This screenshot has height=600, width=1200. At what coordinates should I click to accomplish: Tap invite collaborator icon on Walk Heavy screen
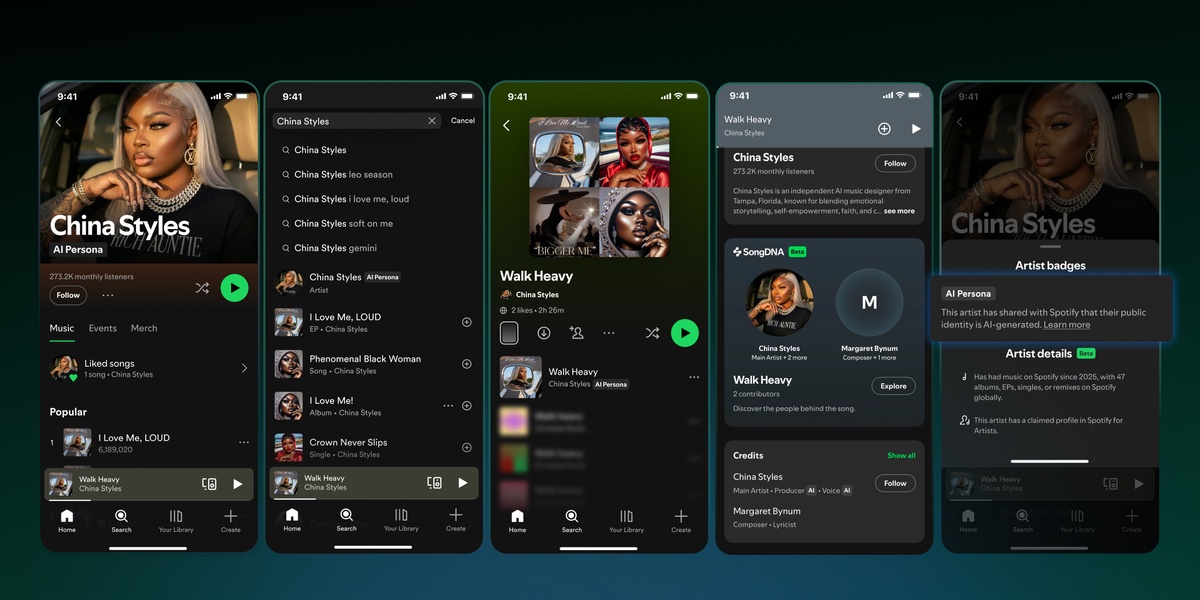pos(576,333)
